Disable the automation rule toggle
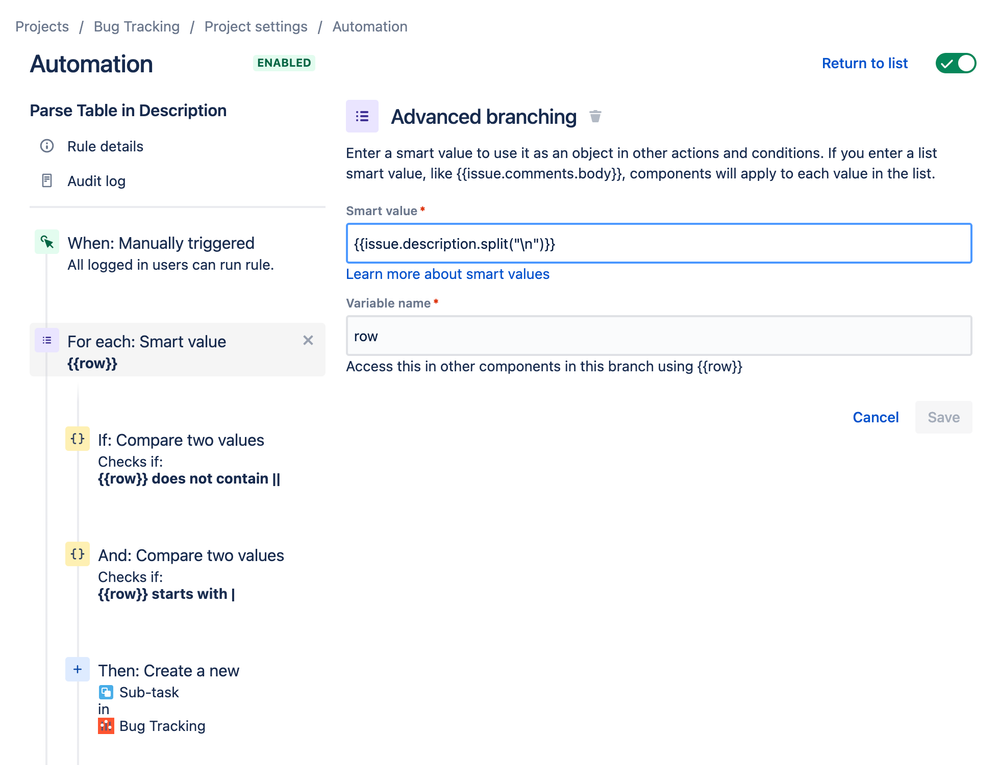 pyautogui.click(x=955, y=63)
